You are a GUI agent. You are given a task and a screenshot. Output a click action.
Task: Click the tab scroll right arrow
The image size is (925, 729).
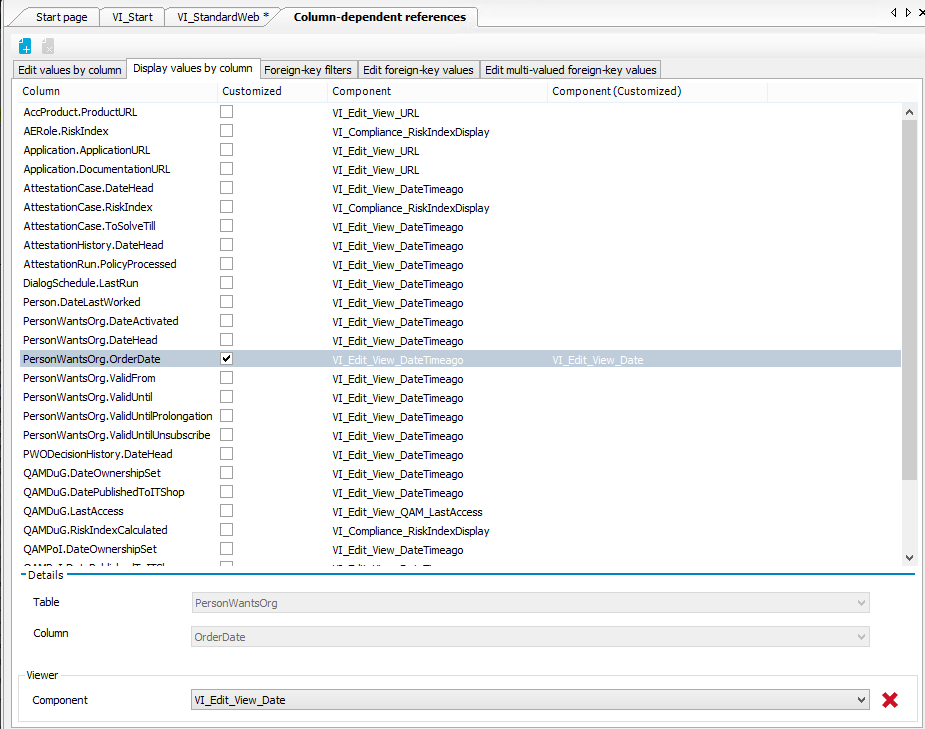tap(908, 13)
